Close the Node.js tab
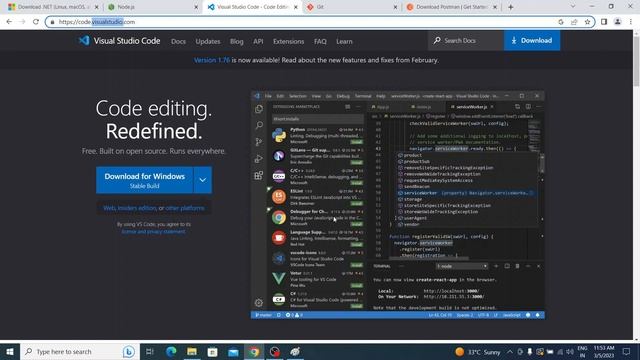640x360 pixels. (196, 7)
